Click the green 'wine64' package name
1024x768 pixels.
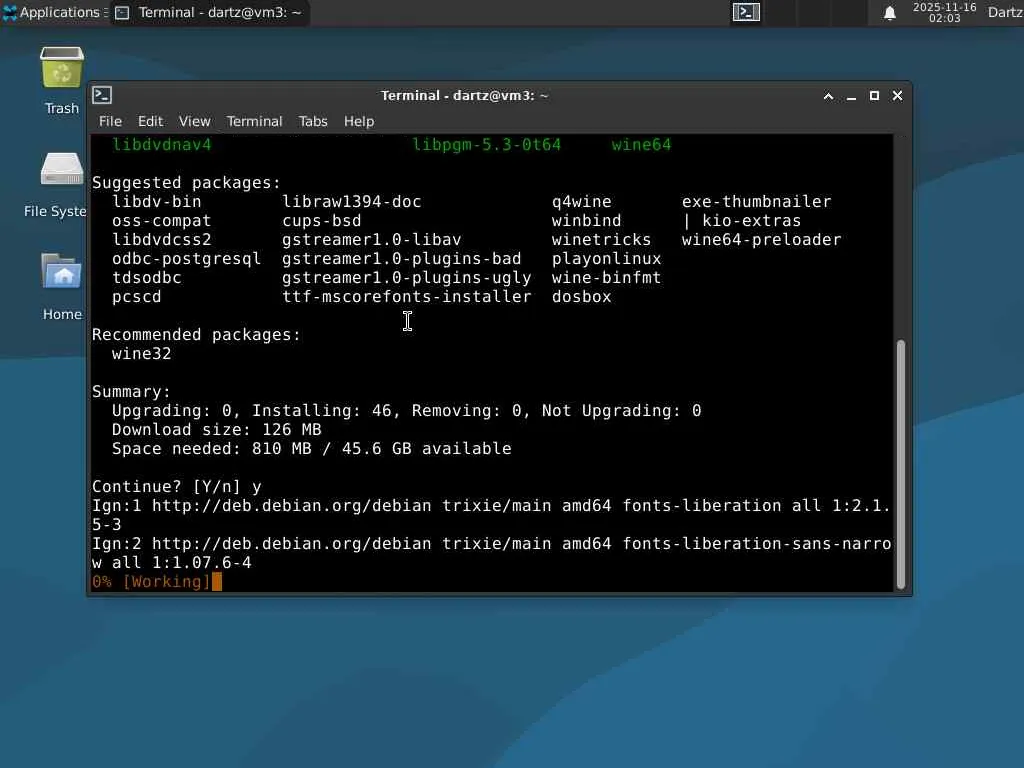tap(641, 145)
